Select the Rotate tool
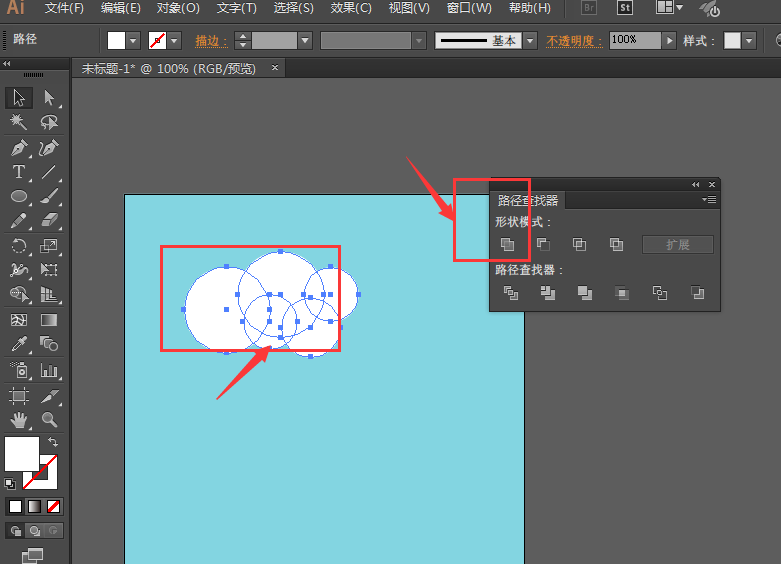The image size is (781, 564). pyautogui.click(x=19, y=246)
